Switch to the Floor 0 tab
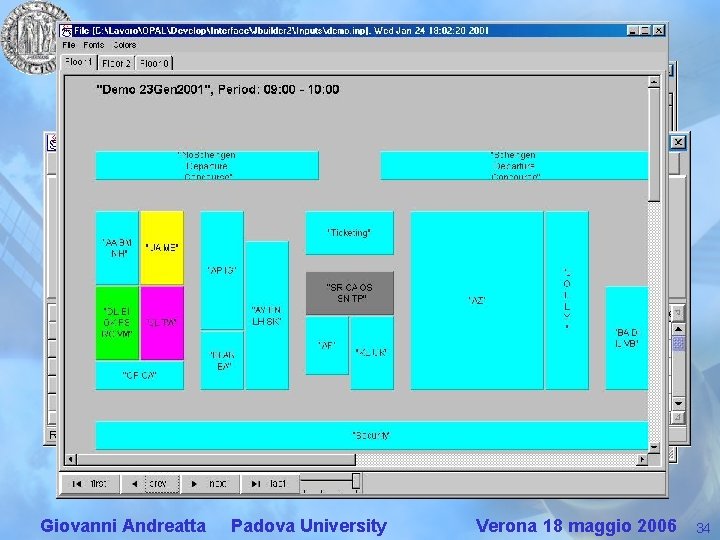 point(154,63)
